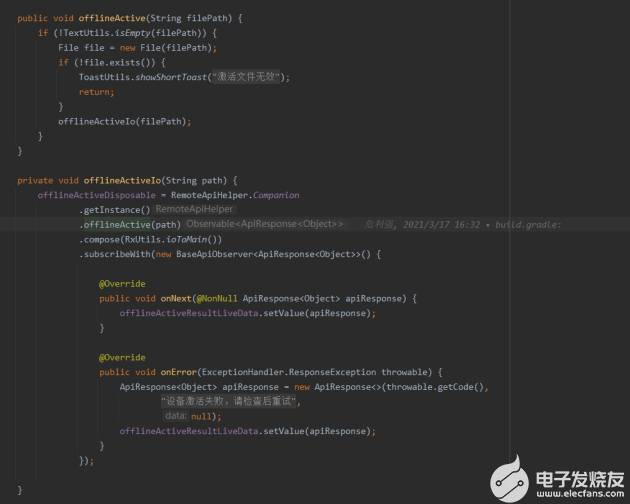Place cursor in the "设备激活失败" string
This screenshot has height=504, width=630.
[230, 401]
